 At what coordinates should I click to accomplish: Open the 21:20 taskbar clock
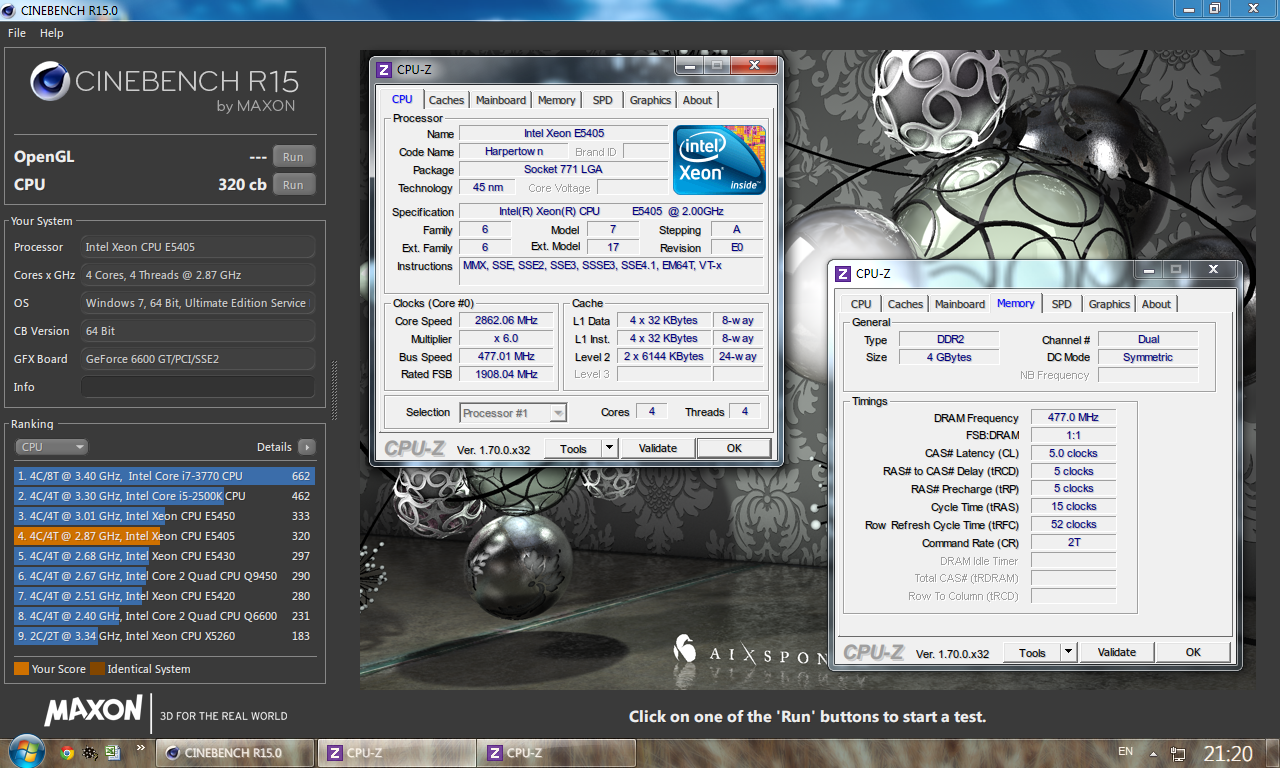(x=1227, y=753)
